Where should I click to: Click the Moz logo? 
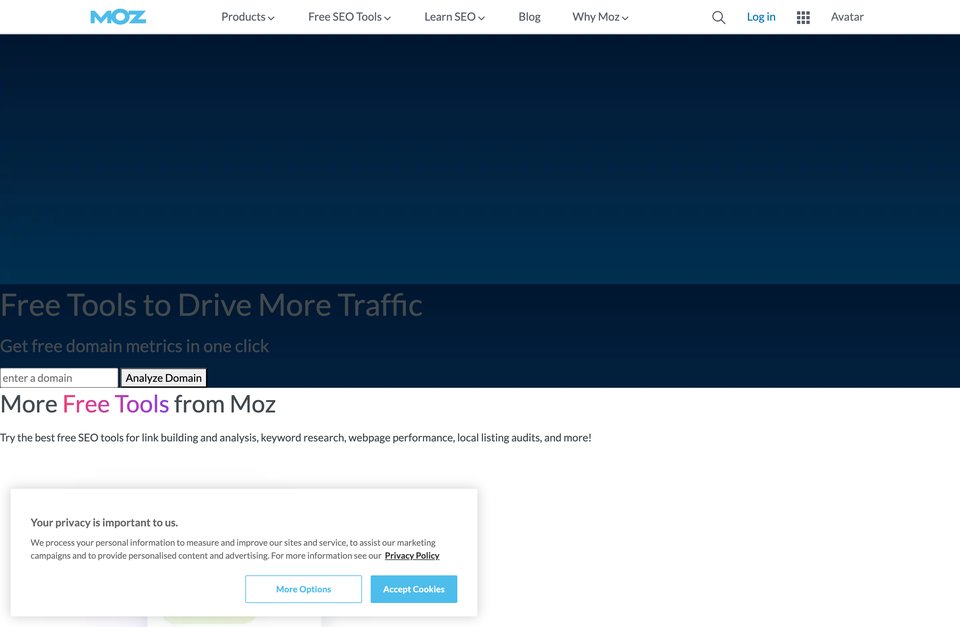click(118, 17)
